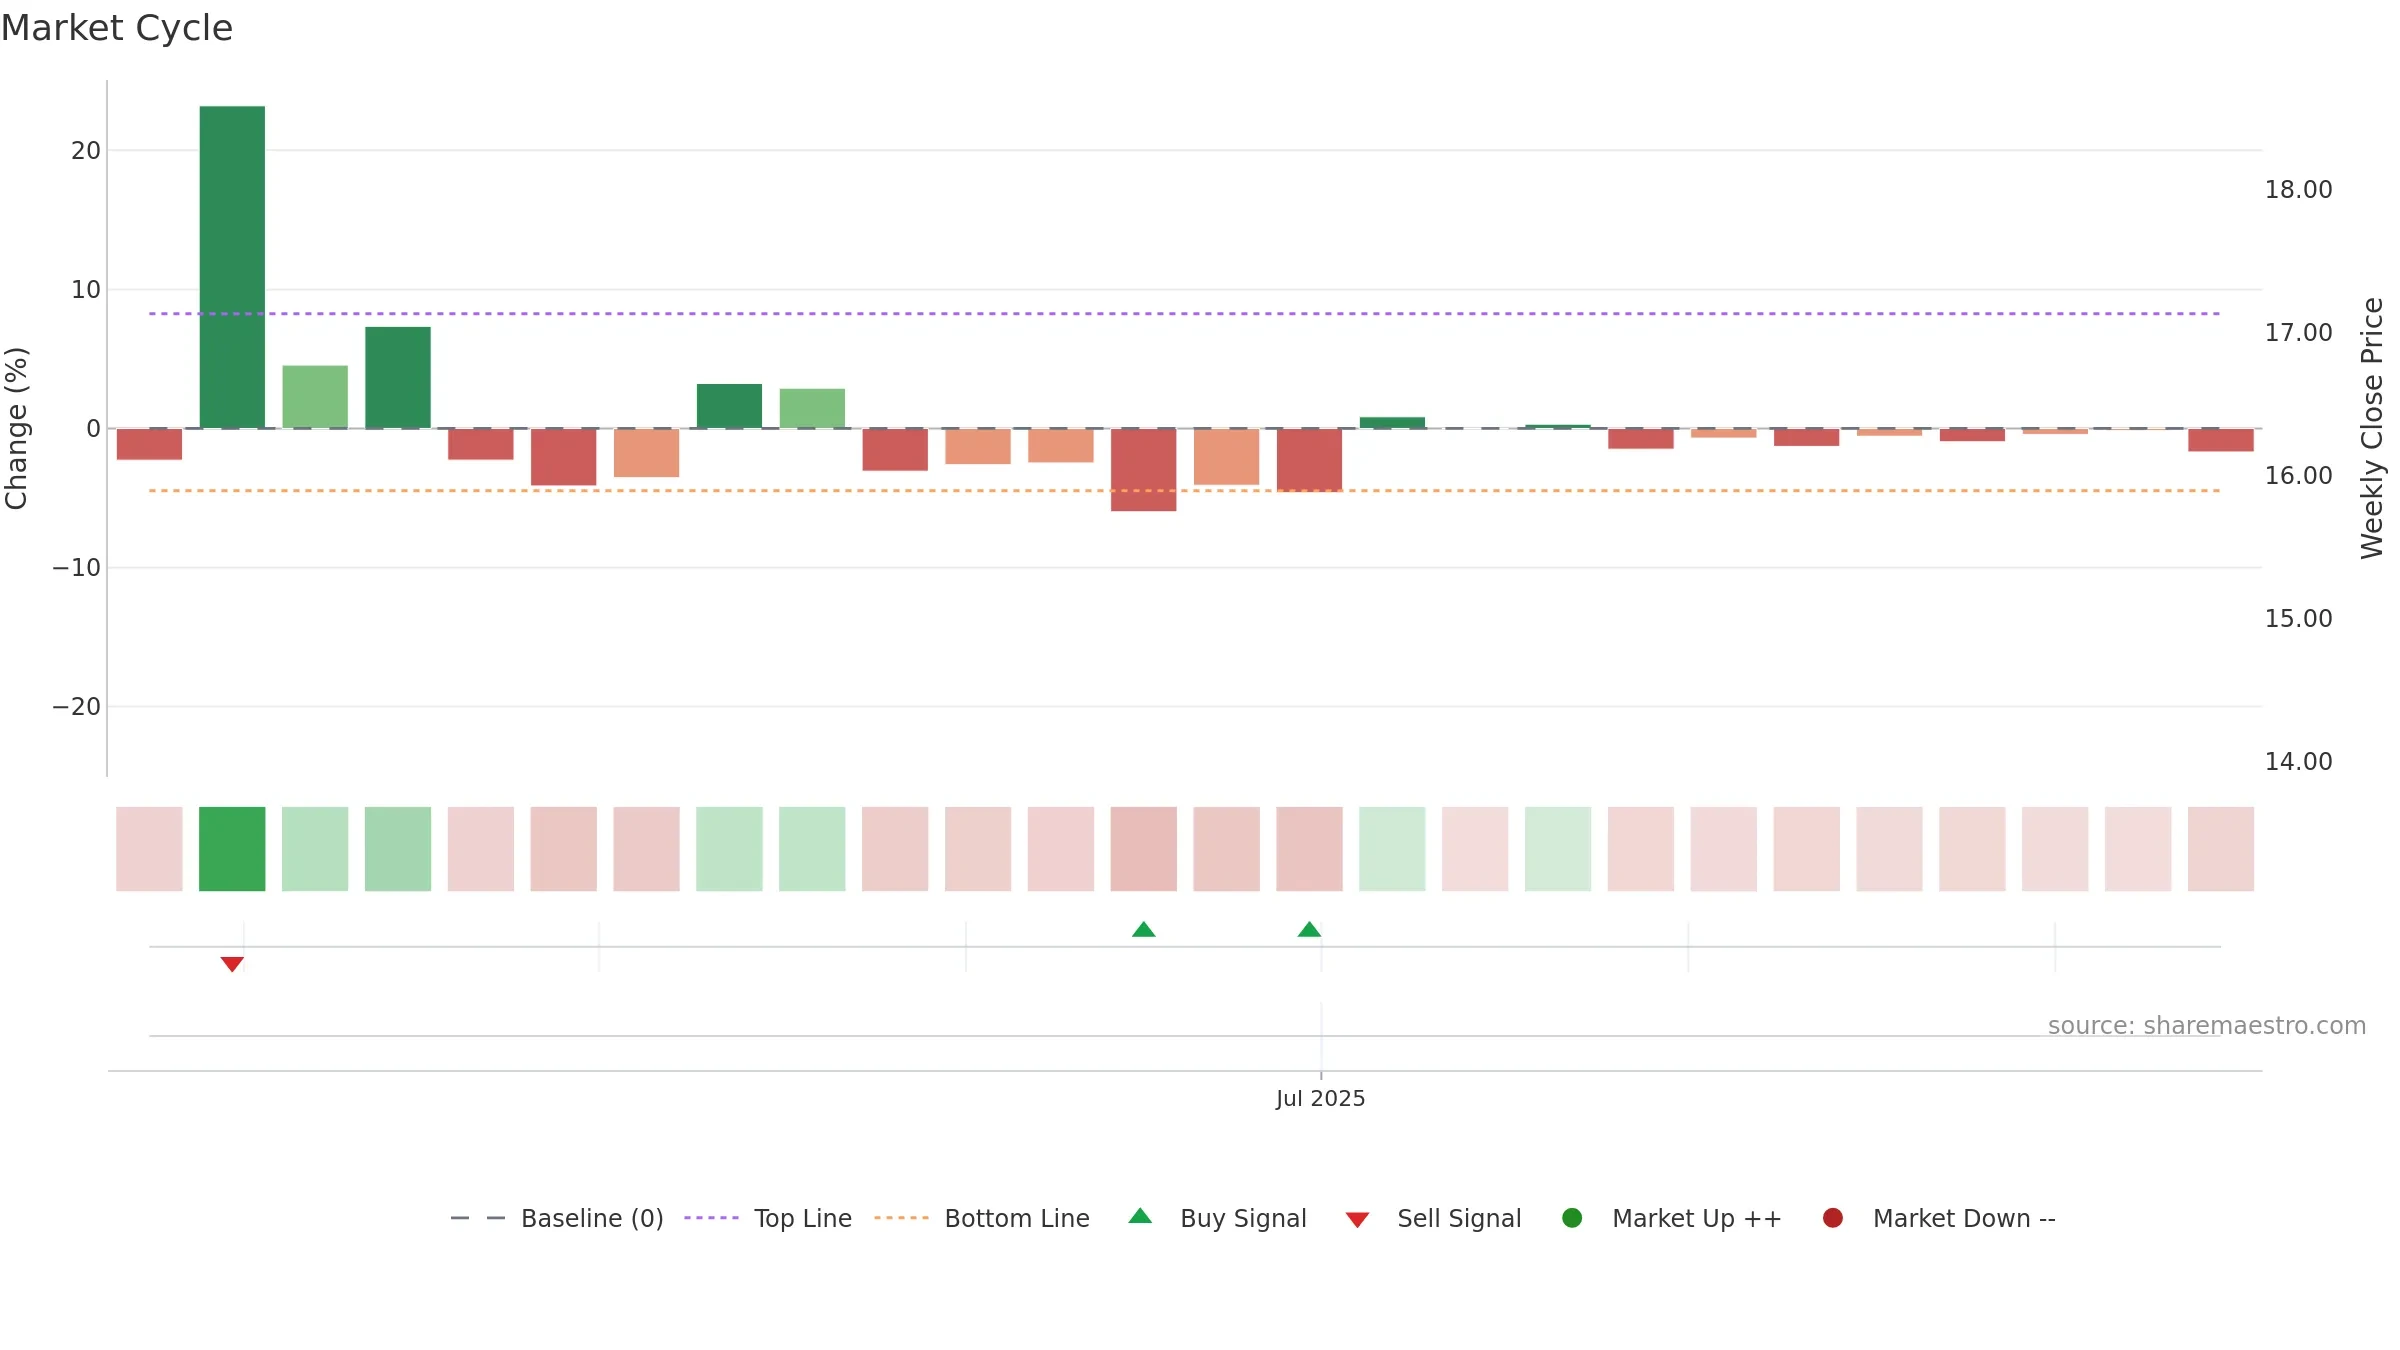Toggle the Baseline (0) legend entry

(557, 1218)
